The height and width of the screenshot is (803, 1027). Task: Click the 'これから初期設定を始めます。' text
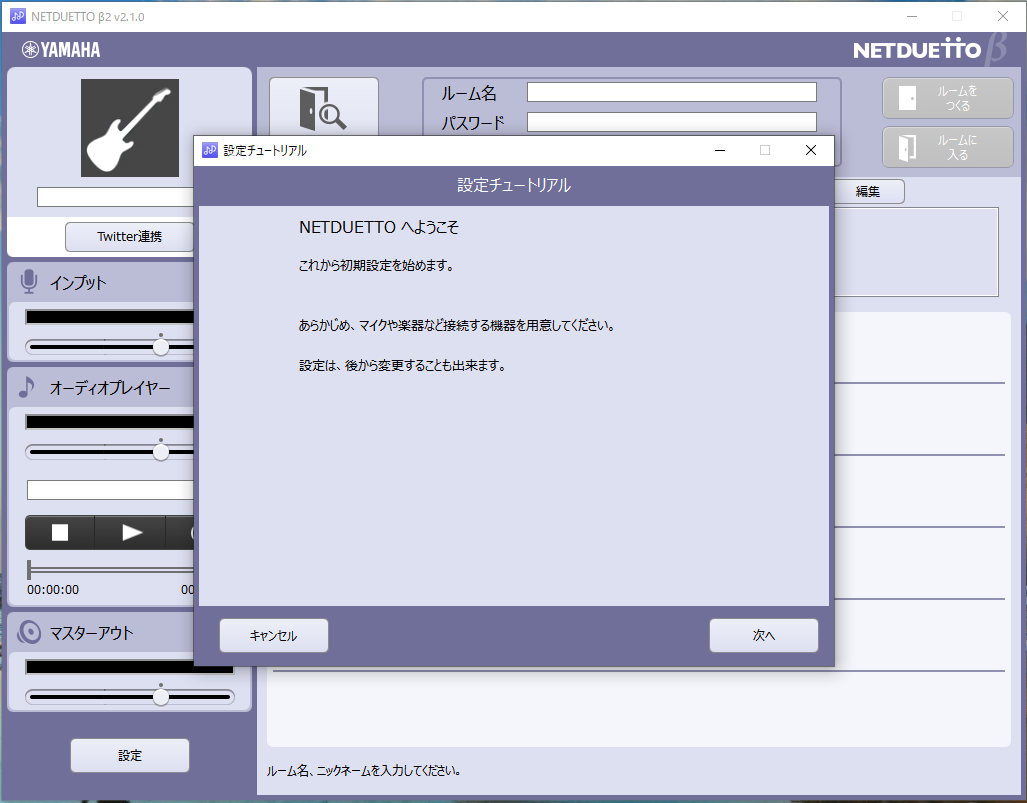377,265
